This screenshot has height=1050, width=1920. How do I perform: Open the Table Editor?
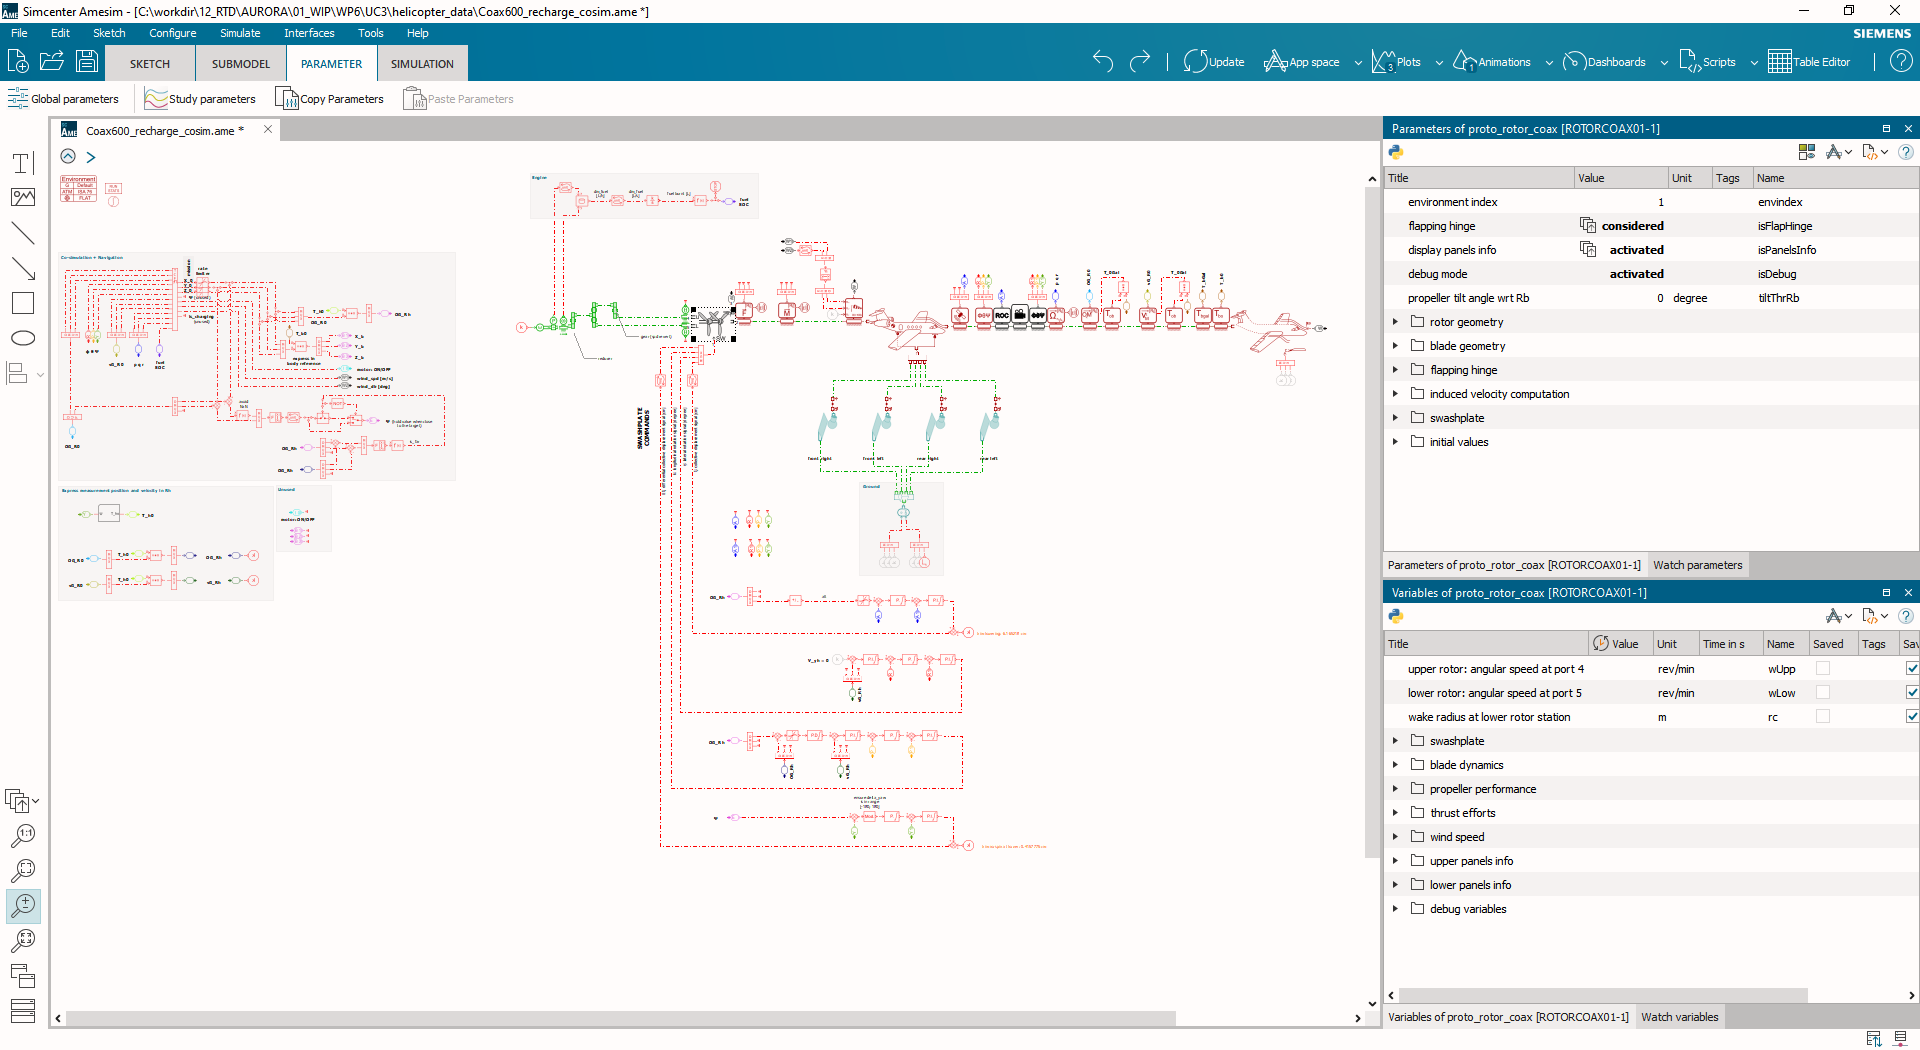coord(1810,61)
